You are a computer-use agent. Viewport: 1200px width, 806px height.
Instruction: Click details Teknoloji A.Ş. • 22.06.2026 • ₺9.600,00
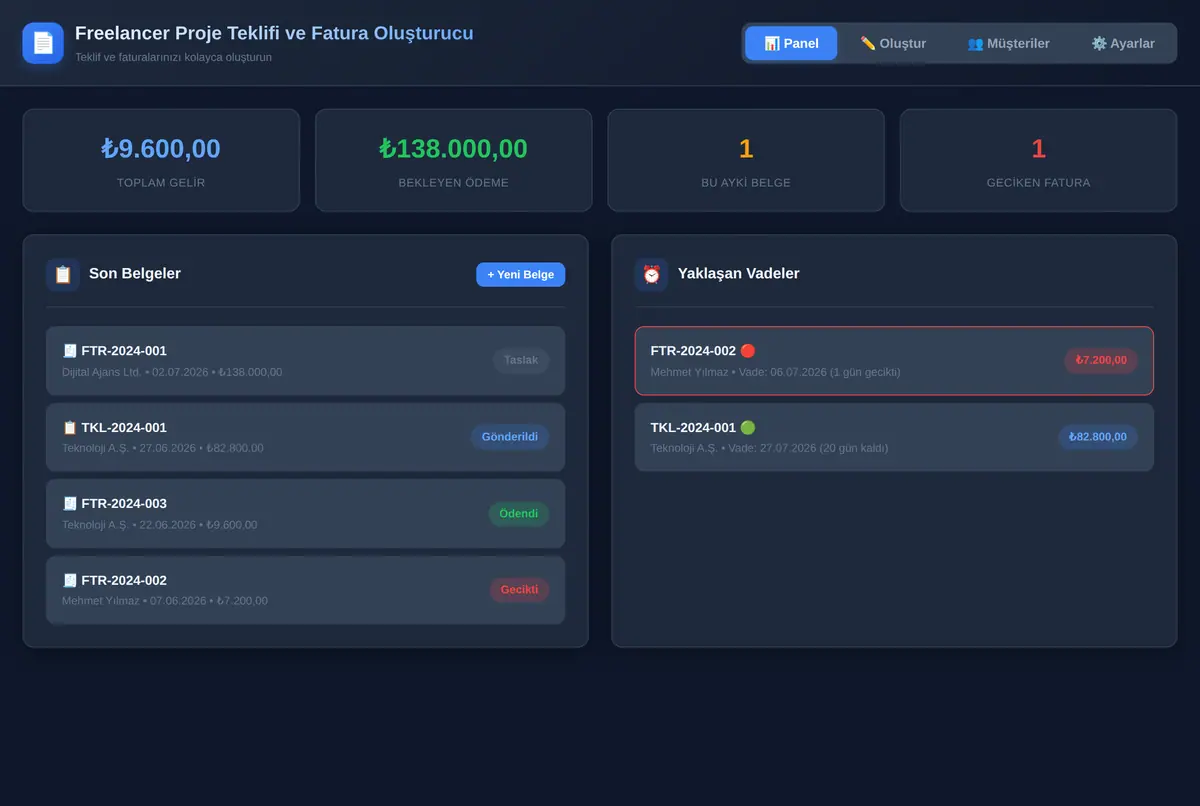tap(160, 525)
